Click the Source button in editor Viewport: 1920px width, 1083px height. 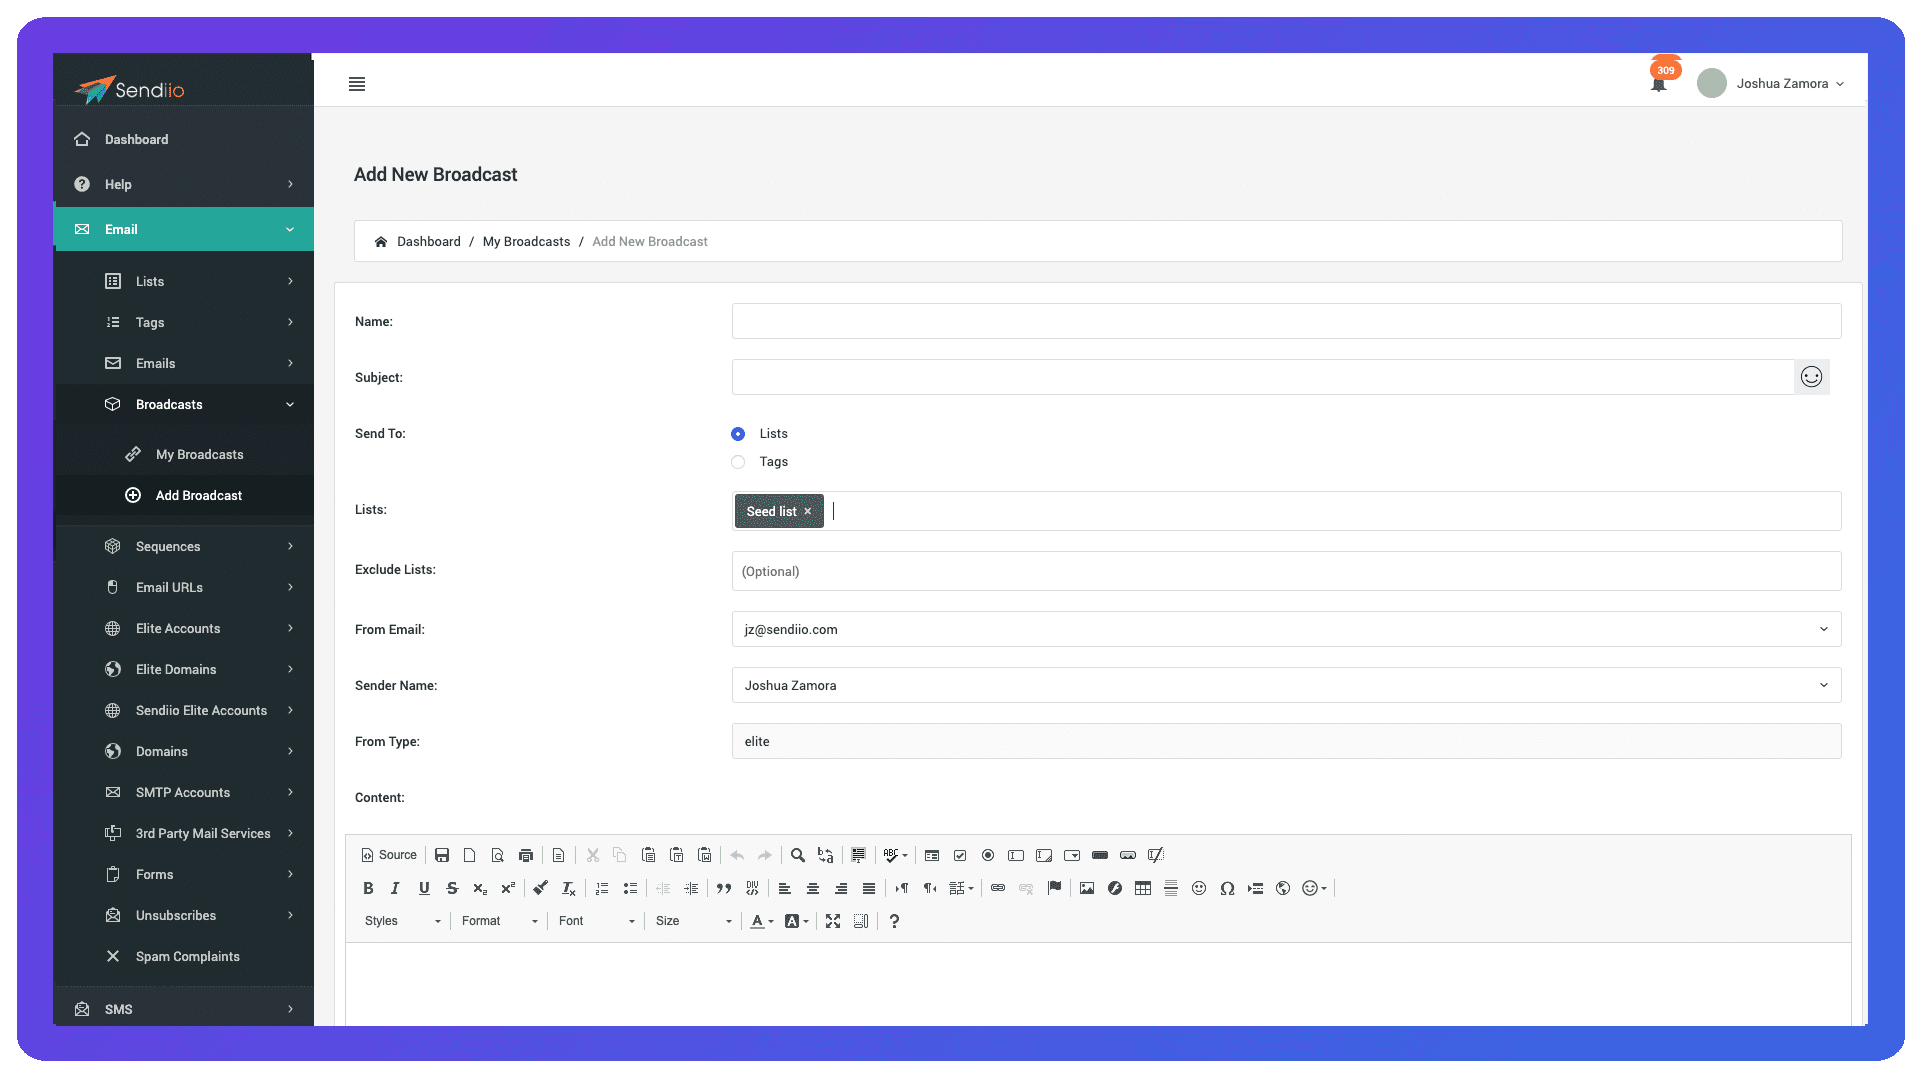click(x=389, y=855)
